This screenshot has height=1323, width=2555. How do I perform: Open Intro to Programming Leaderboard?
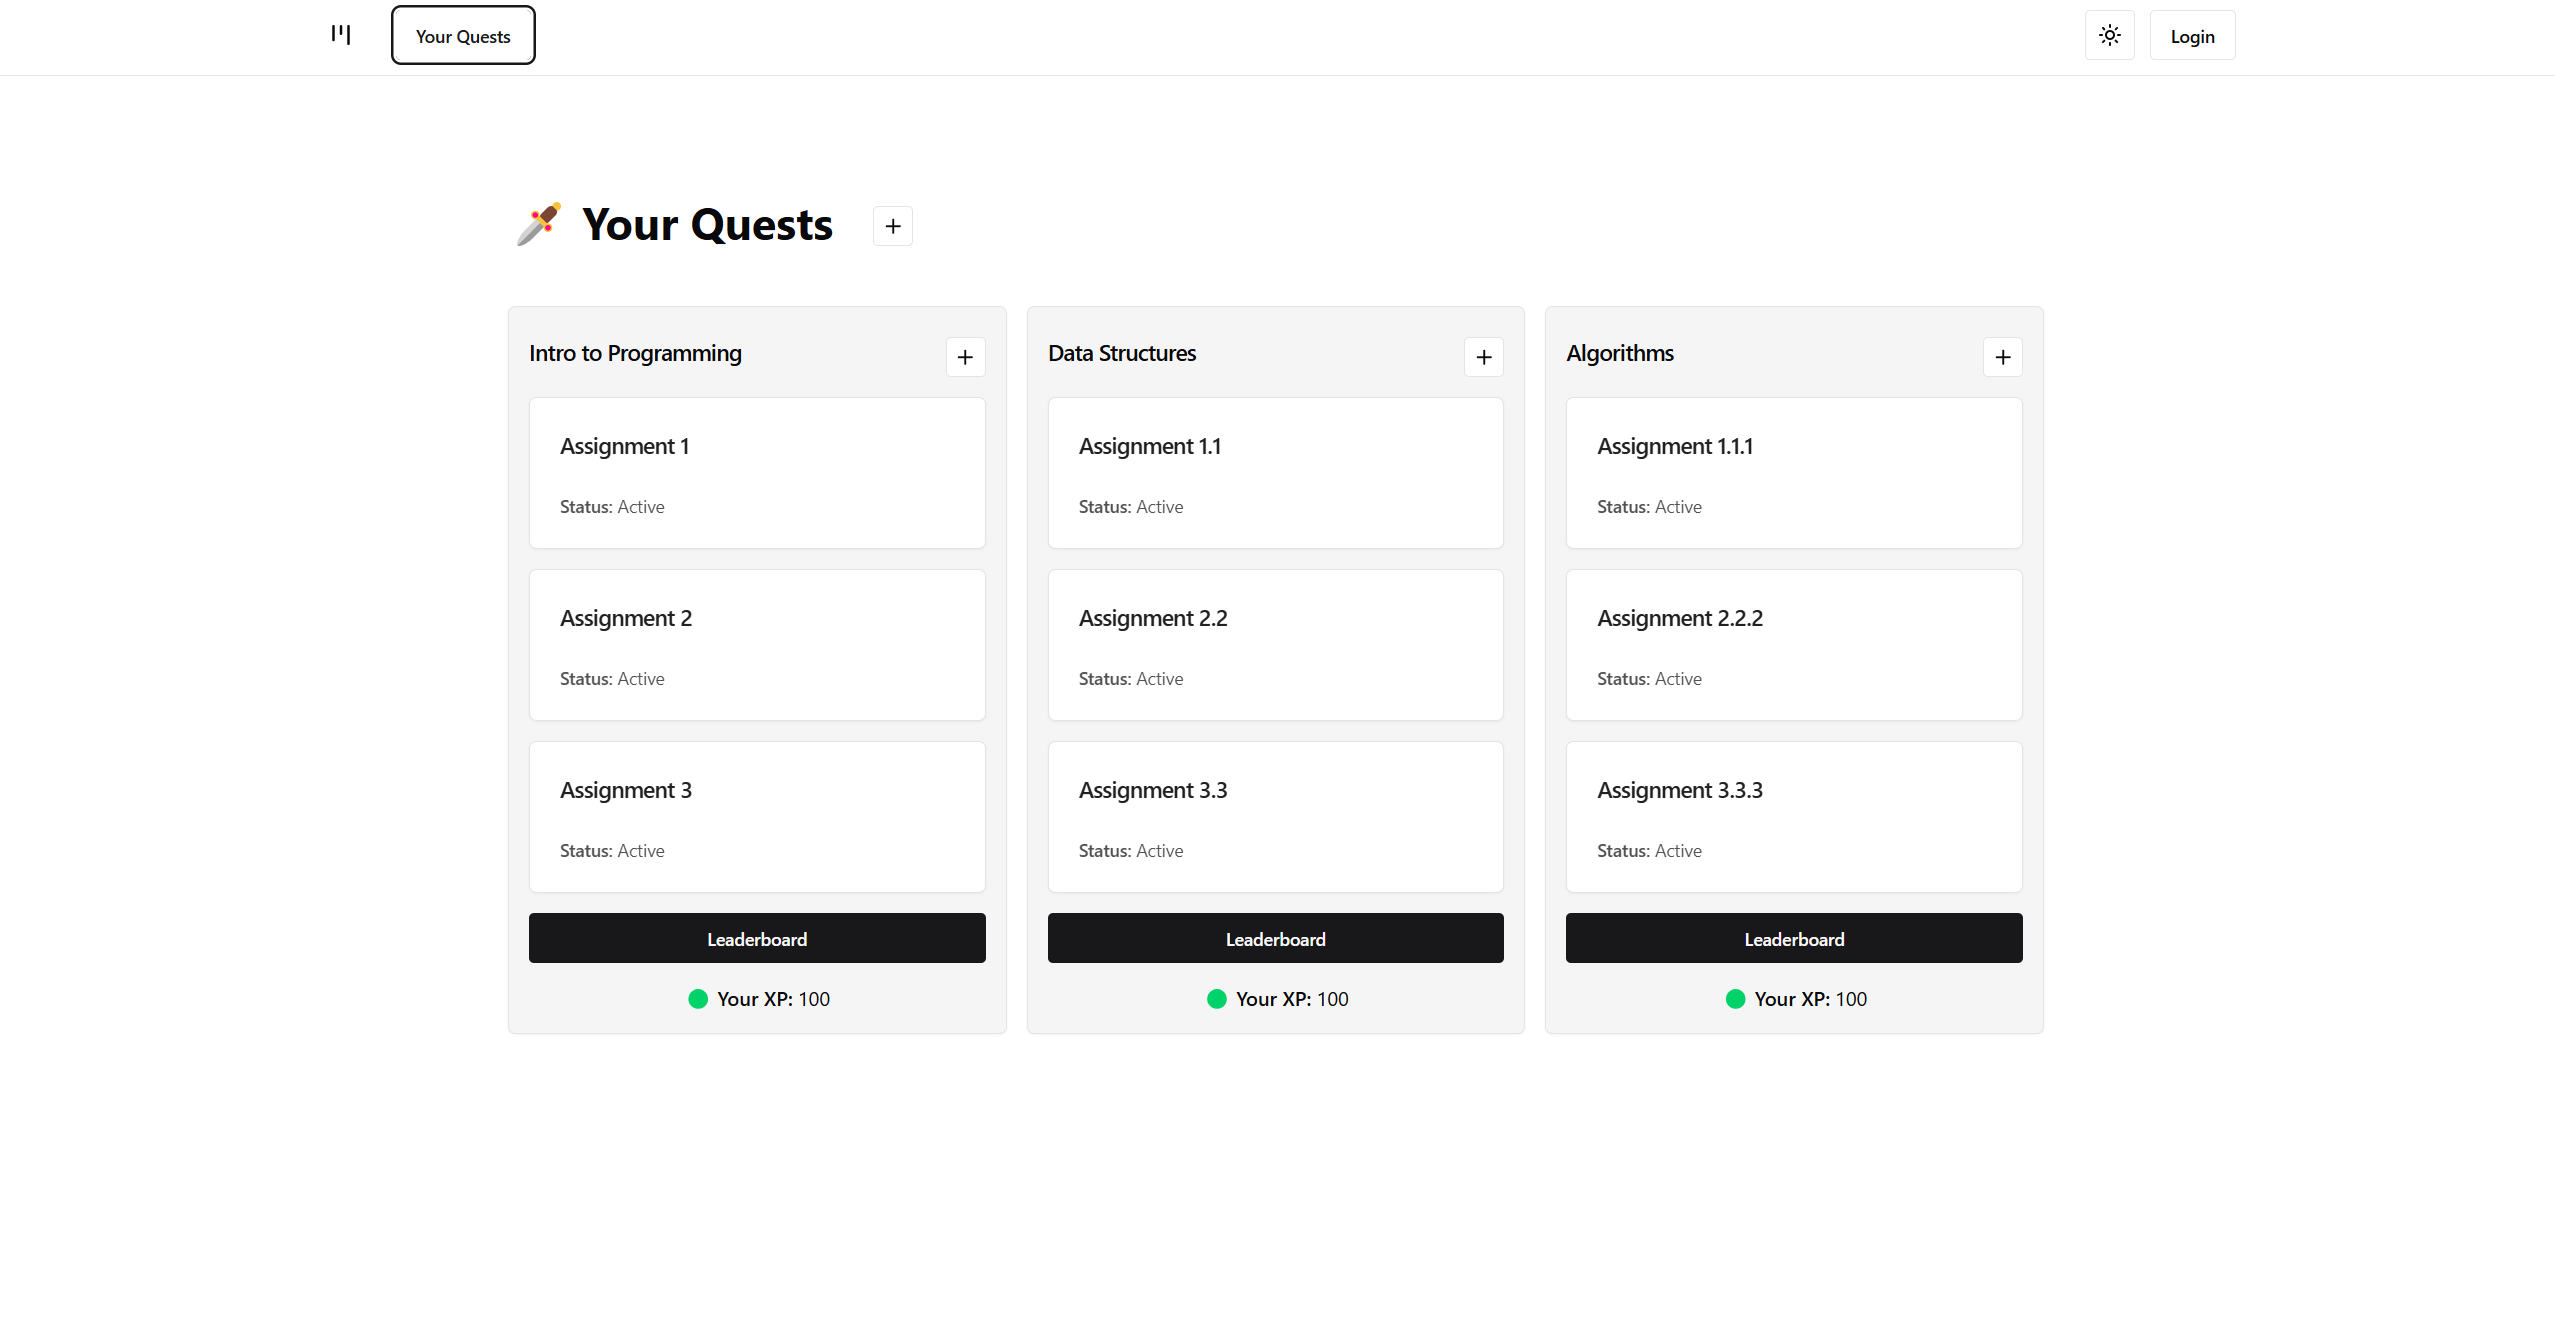[x=757, y=938]
